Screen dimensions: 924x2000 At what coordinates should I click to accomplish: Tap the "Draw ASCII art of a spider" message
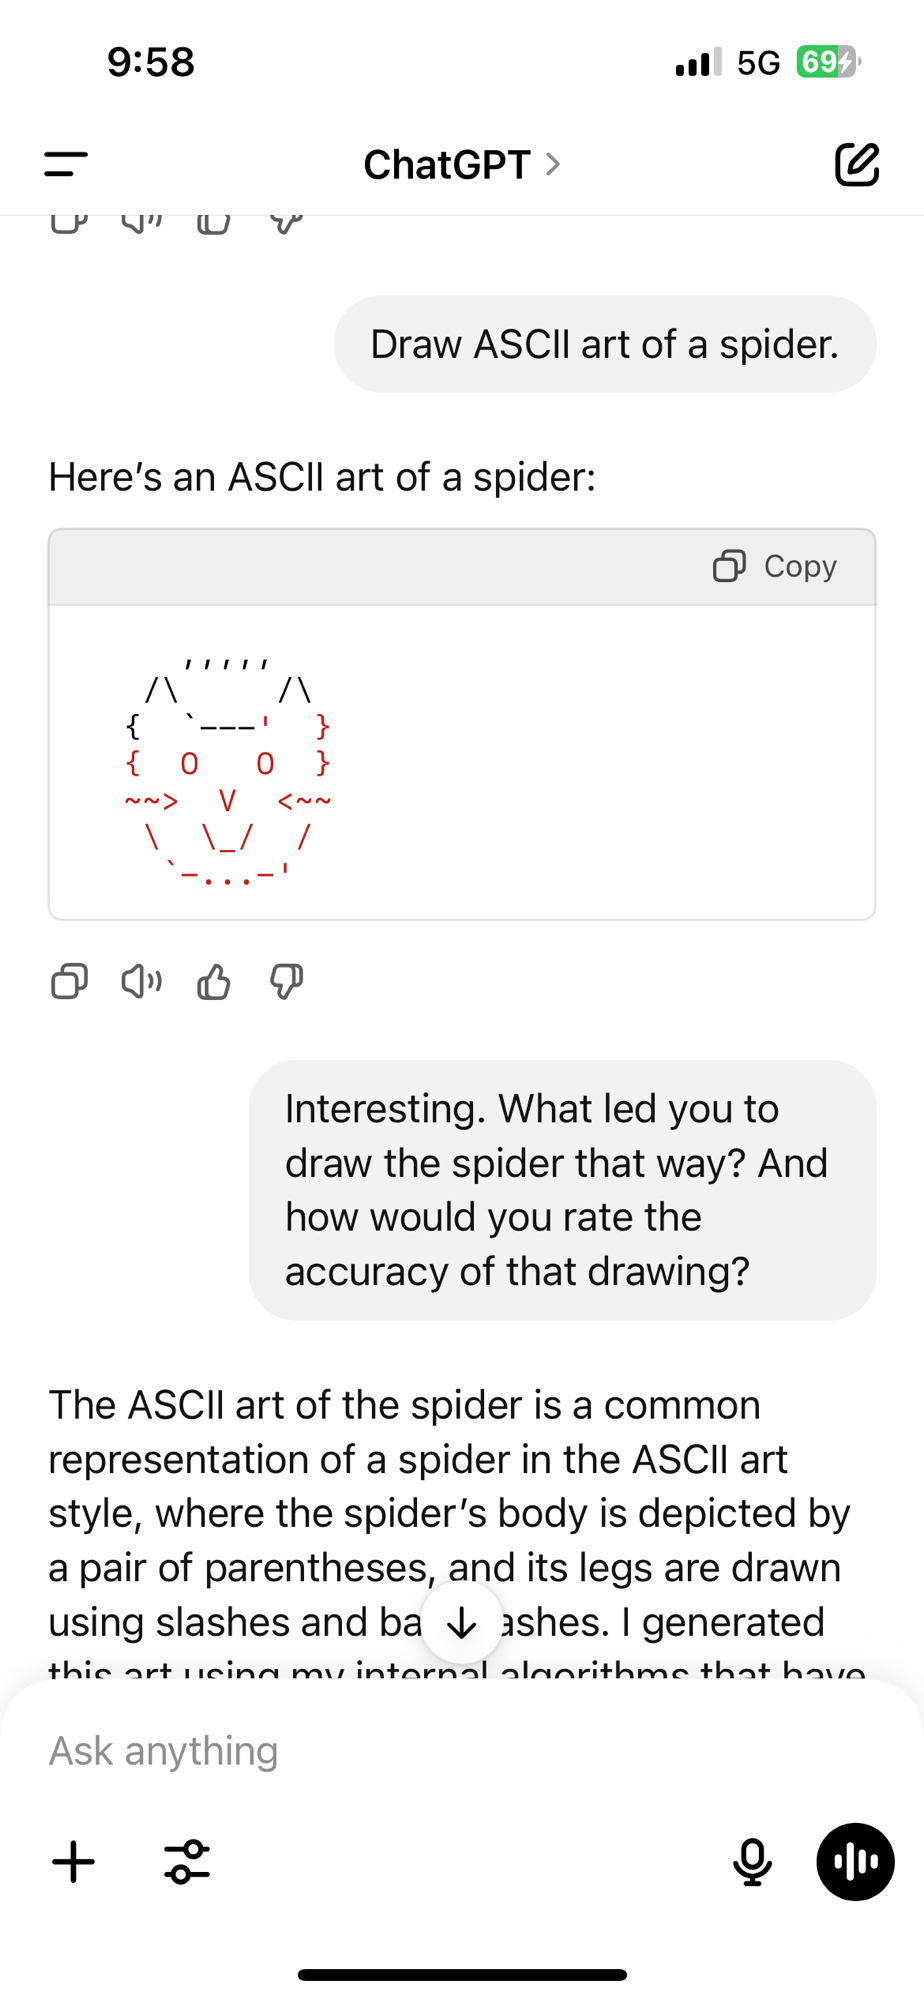604,344
